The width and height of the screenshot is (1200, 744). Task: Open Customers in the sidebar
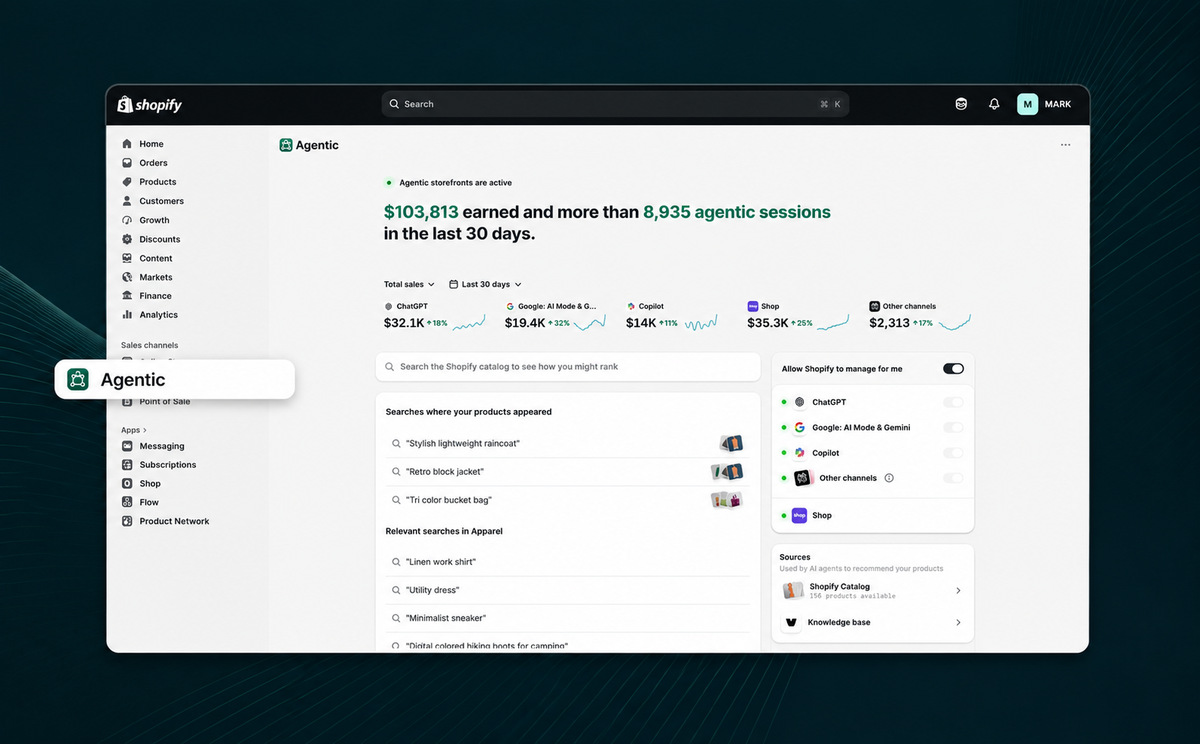pyautogui.click(x=162, y=201)
